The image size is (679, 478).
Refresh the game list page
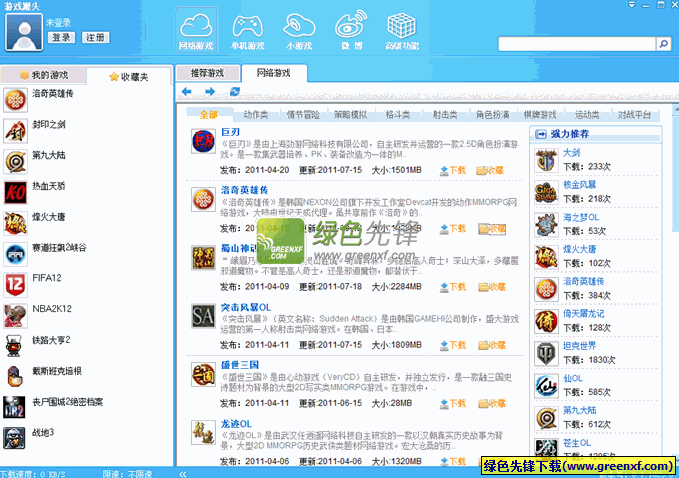tap(235, 91)
